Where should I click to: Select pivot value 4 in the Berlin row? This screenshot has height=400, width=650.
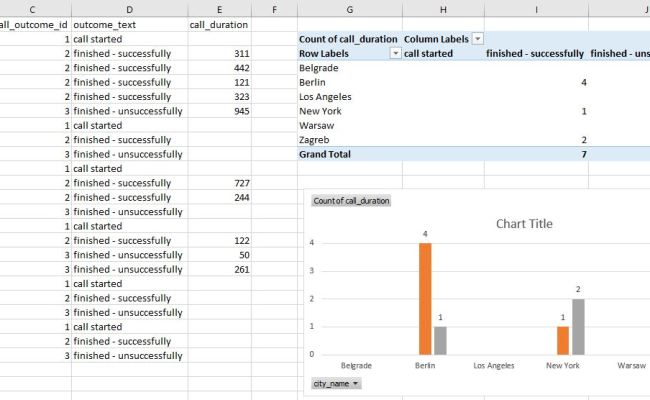point(536,82)
